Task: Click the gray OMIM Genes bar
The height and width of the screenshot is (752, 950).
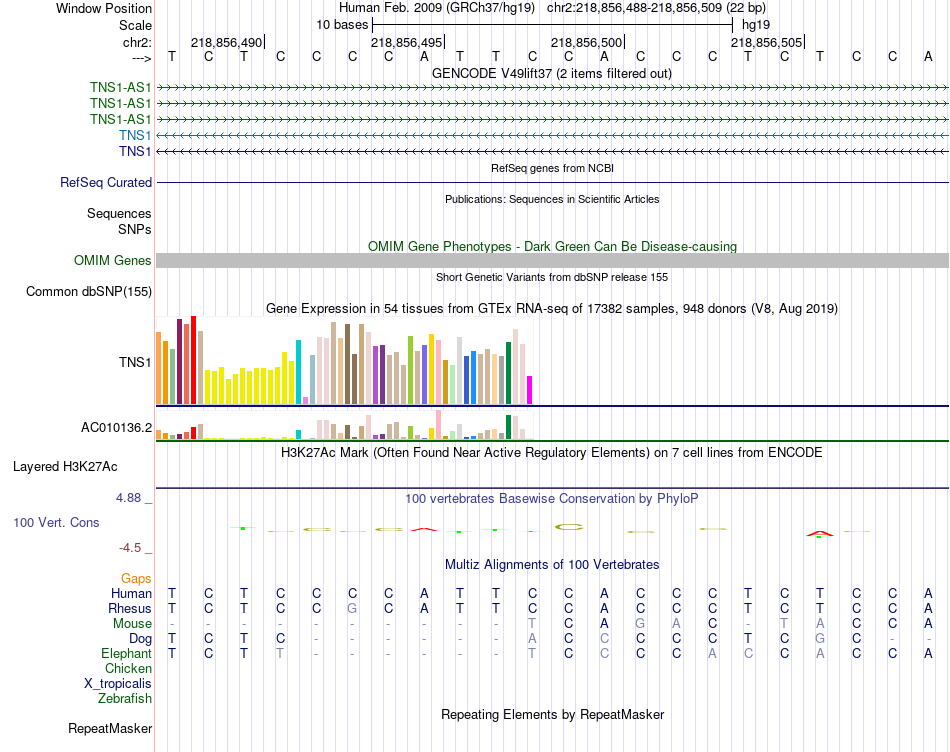Action: [x=552, y=261]
